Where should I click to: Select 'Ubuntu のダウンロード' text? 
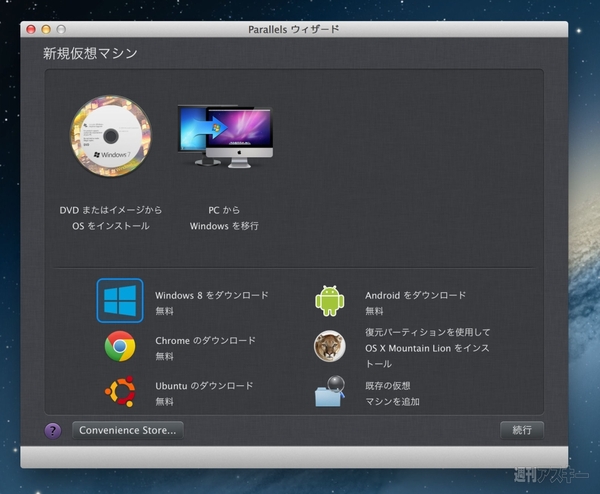point(204,386)
